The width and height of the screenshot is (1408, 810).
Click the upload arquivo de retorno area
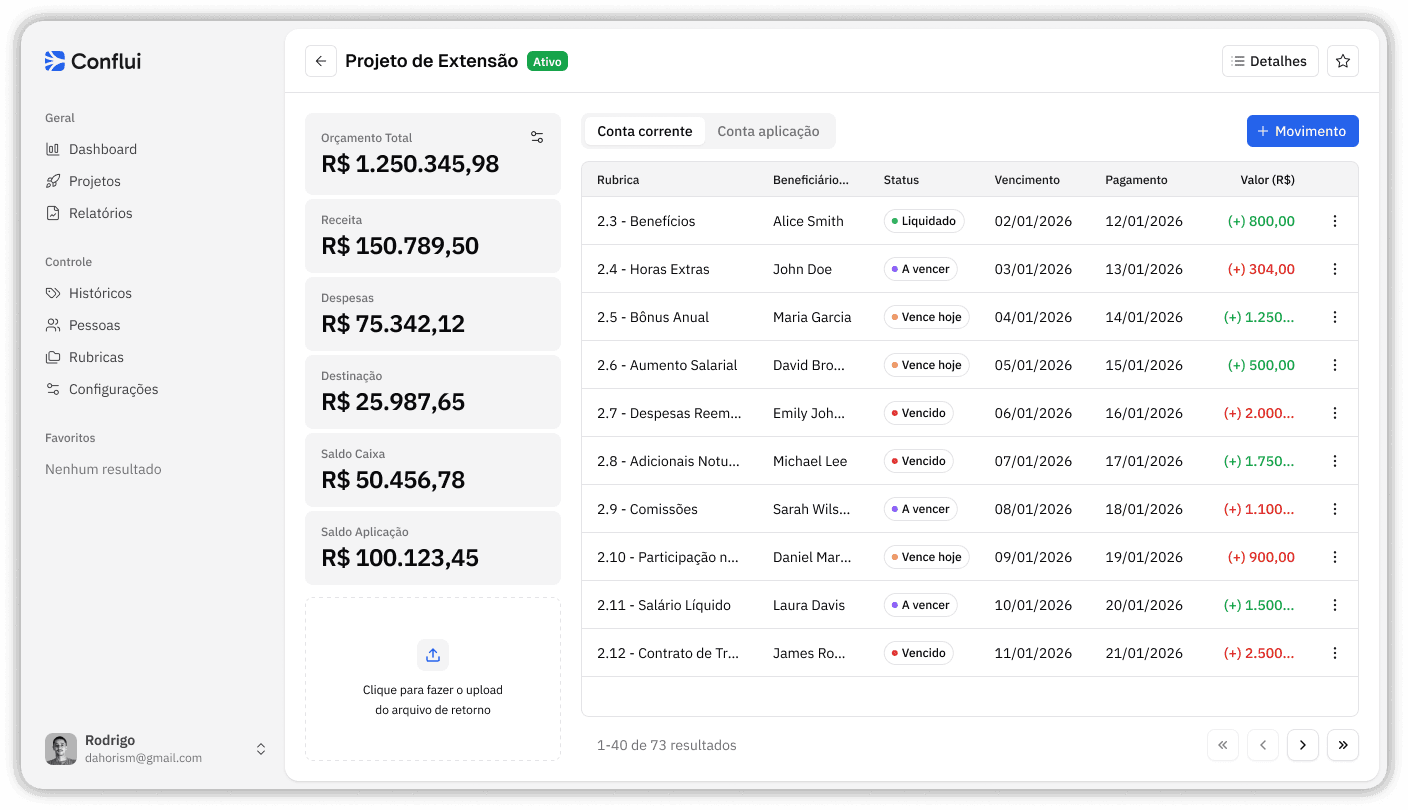click(432, 679)
